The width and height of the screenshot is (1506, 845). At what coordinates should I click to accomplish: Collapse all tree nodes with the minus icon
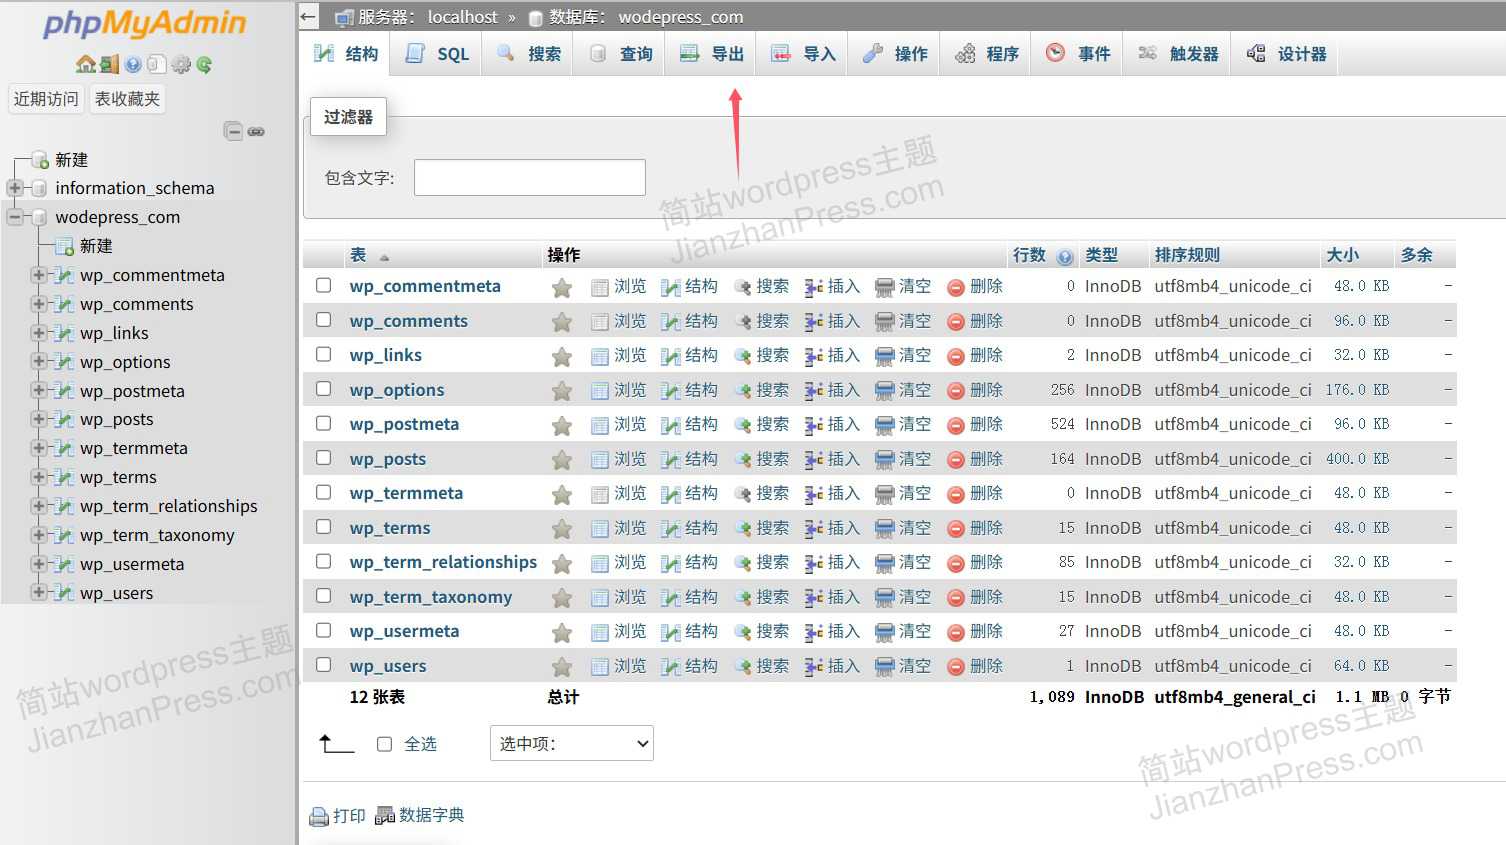(233, 131)
